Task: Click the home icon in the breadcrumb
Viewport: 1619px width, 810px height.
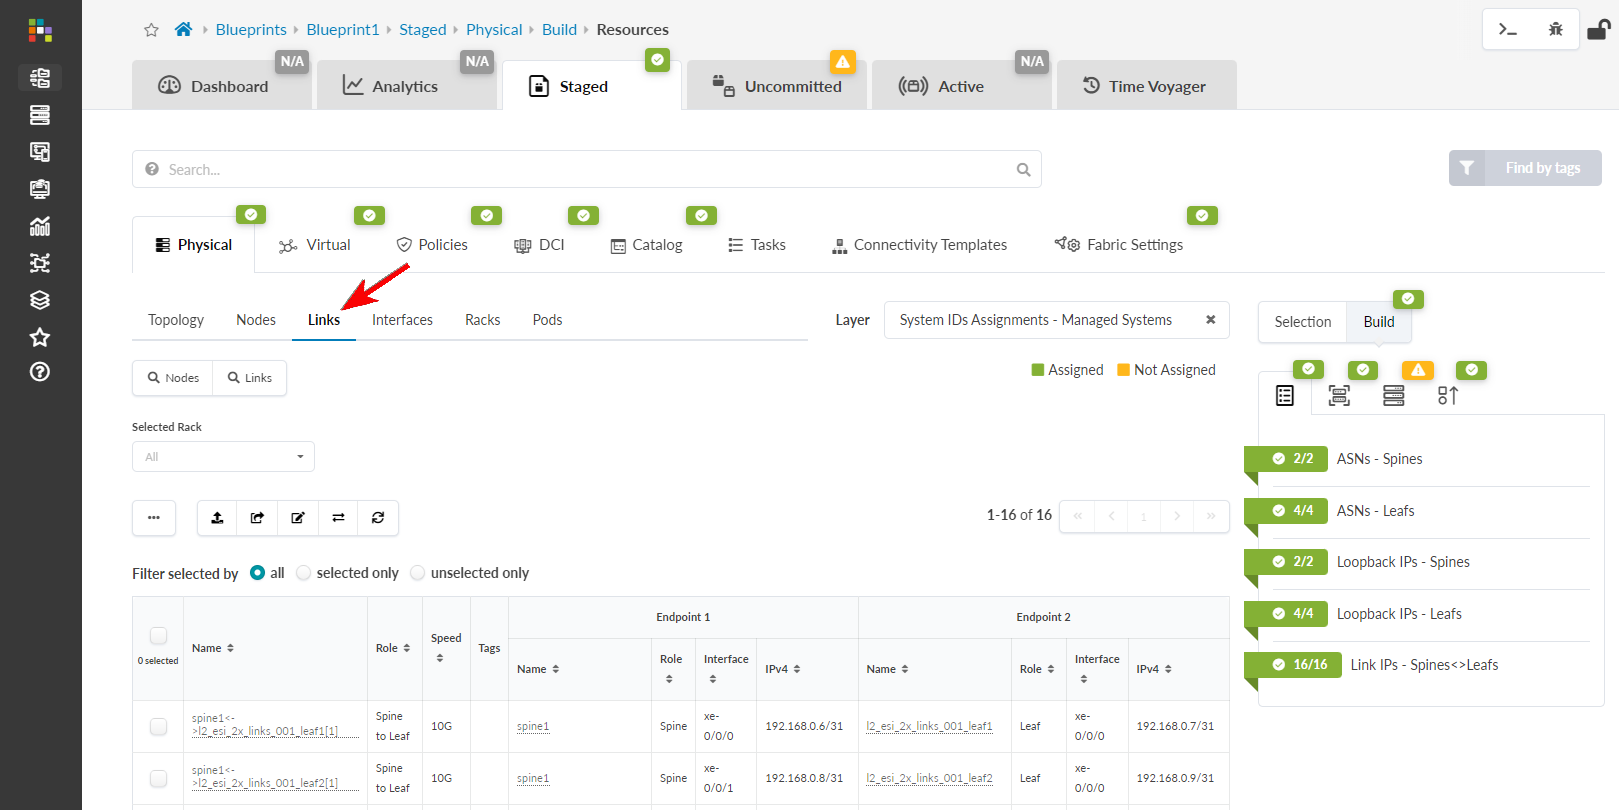Action: [x=183, y=29]
